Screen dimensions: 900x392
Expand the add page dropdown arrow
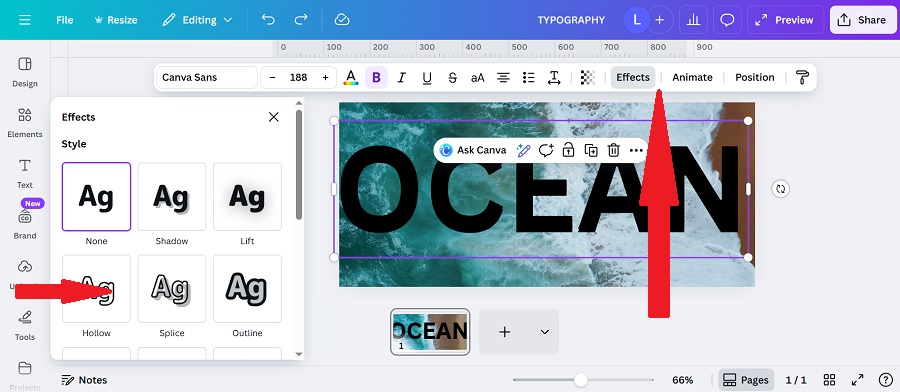(x=545, y=332)
